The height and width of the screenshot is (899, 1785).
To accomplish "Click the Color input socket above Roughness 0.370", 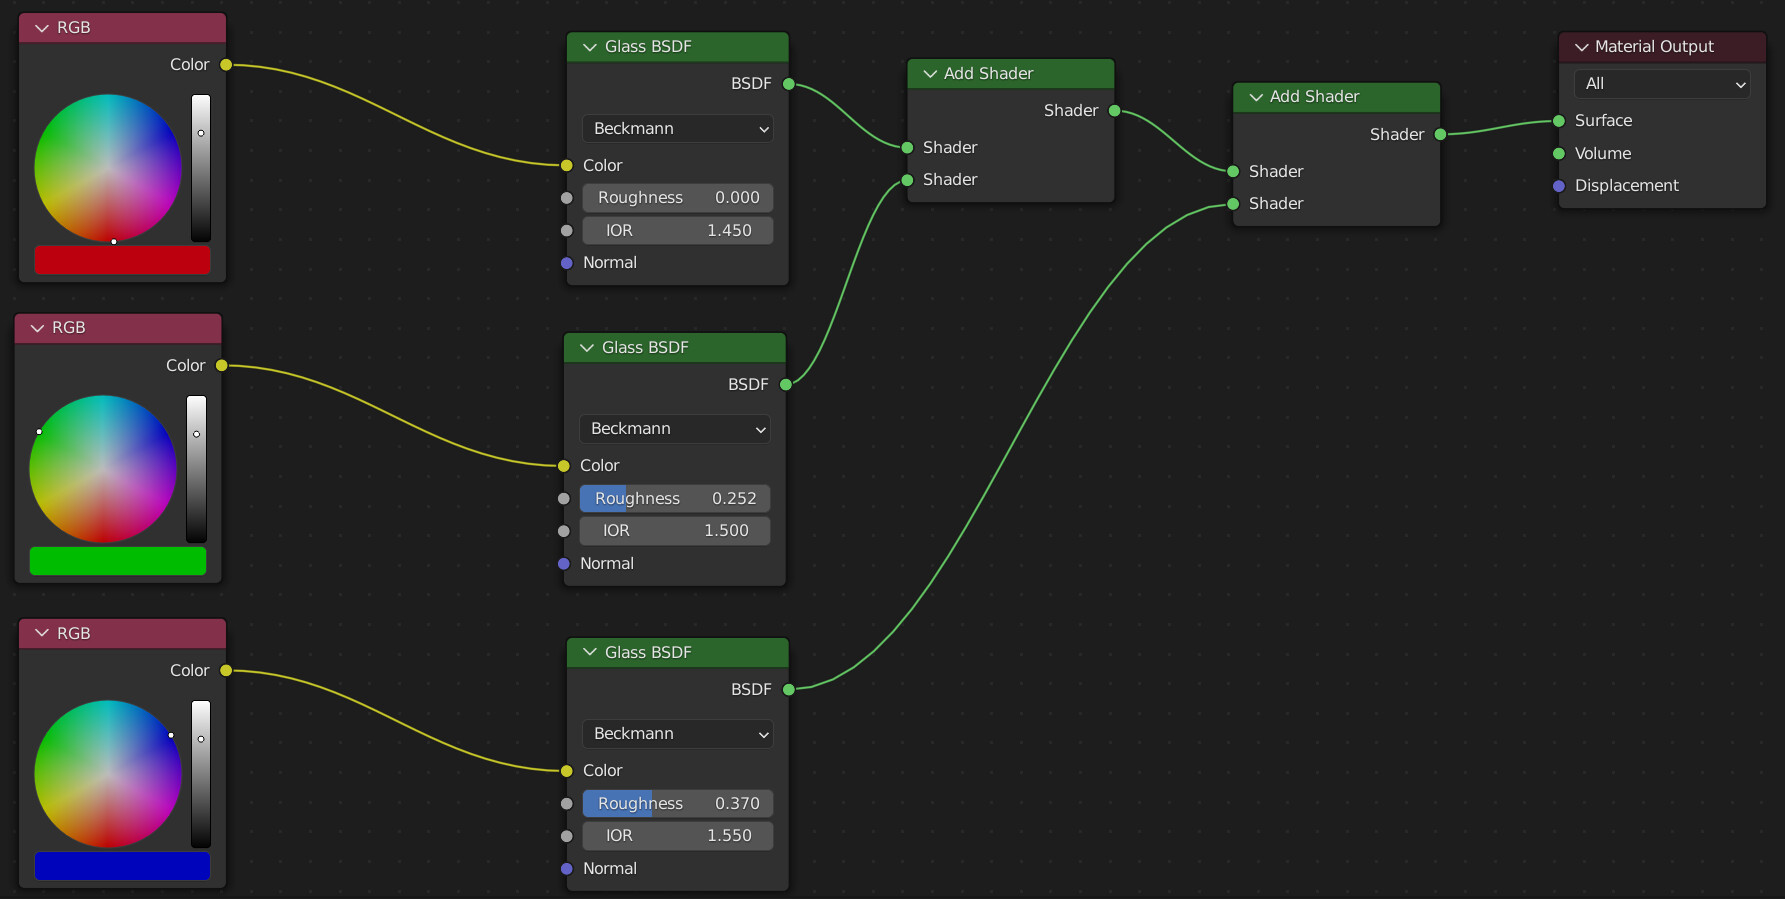I will pyautogui.click(x=567, y=770).
